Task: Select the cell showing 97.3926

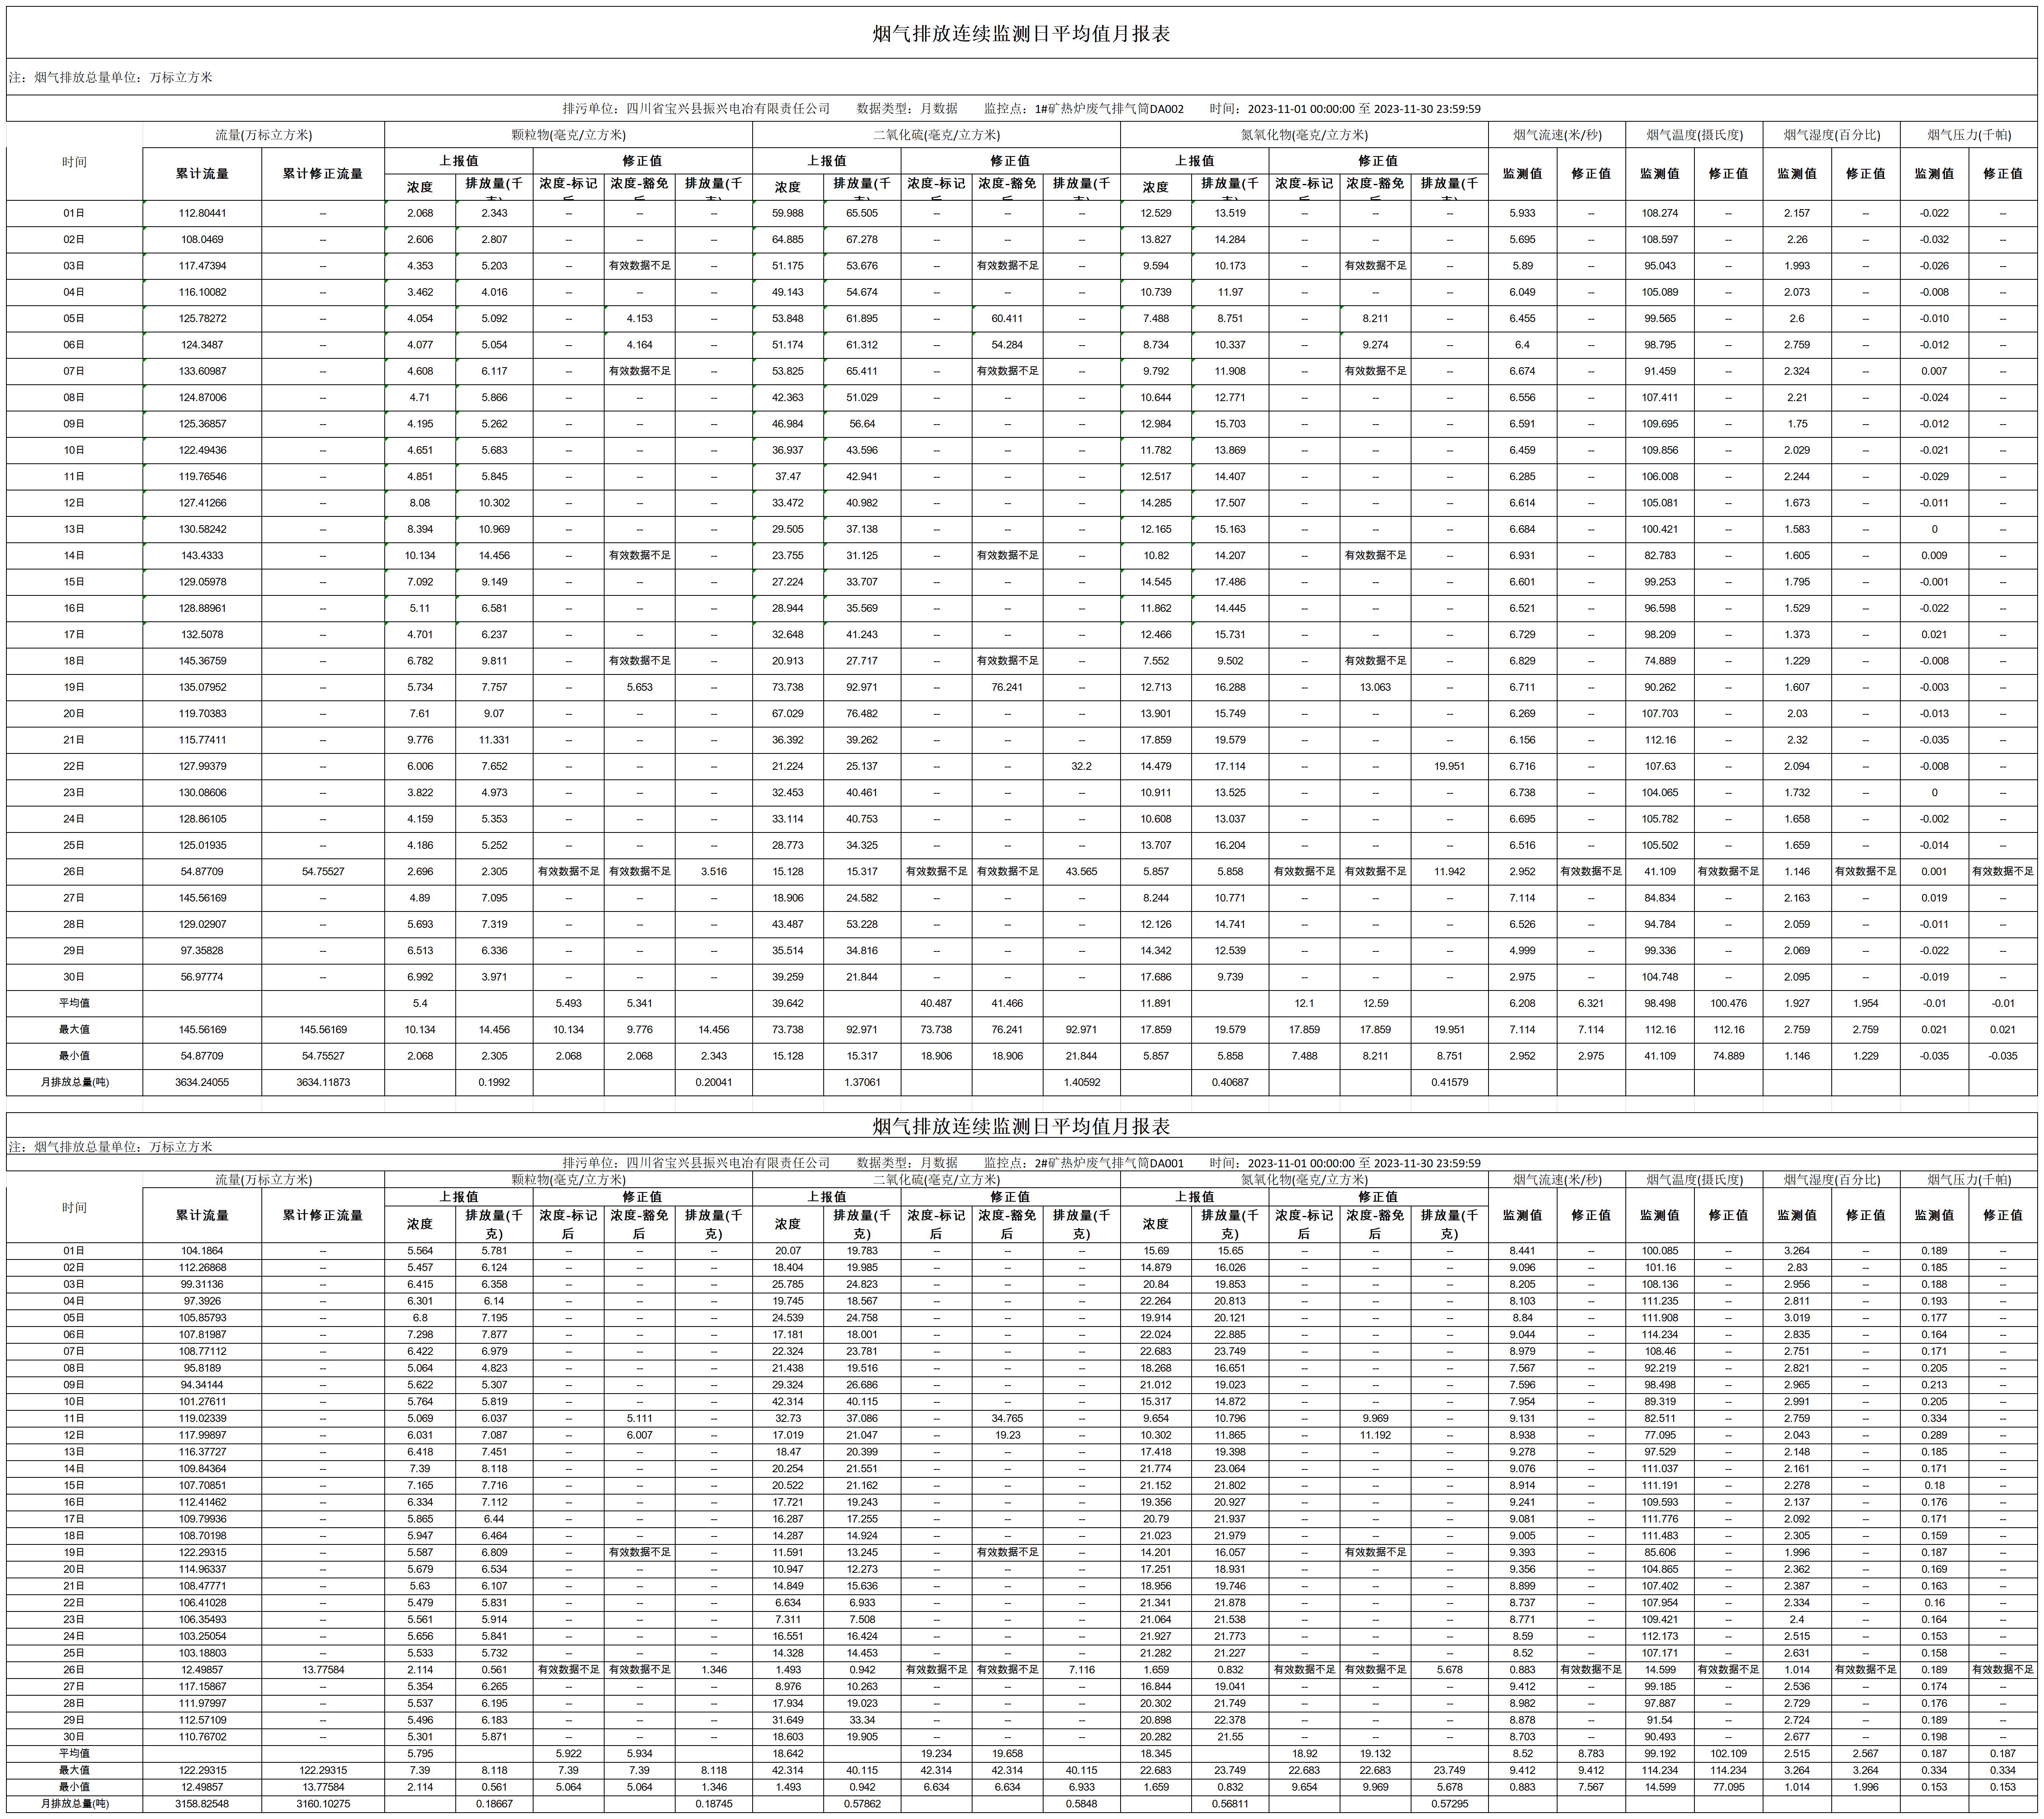Action: (202, 1301)
